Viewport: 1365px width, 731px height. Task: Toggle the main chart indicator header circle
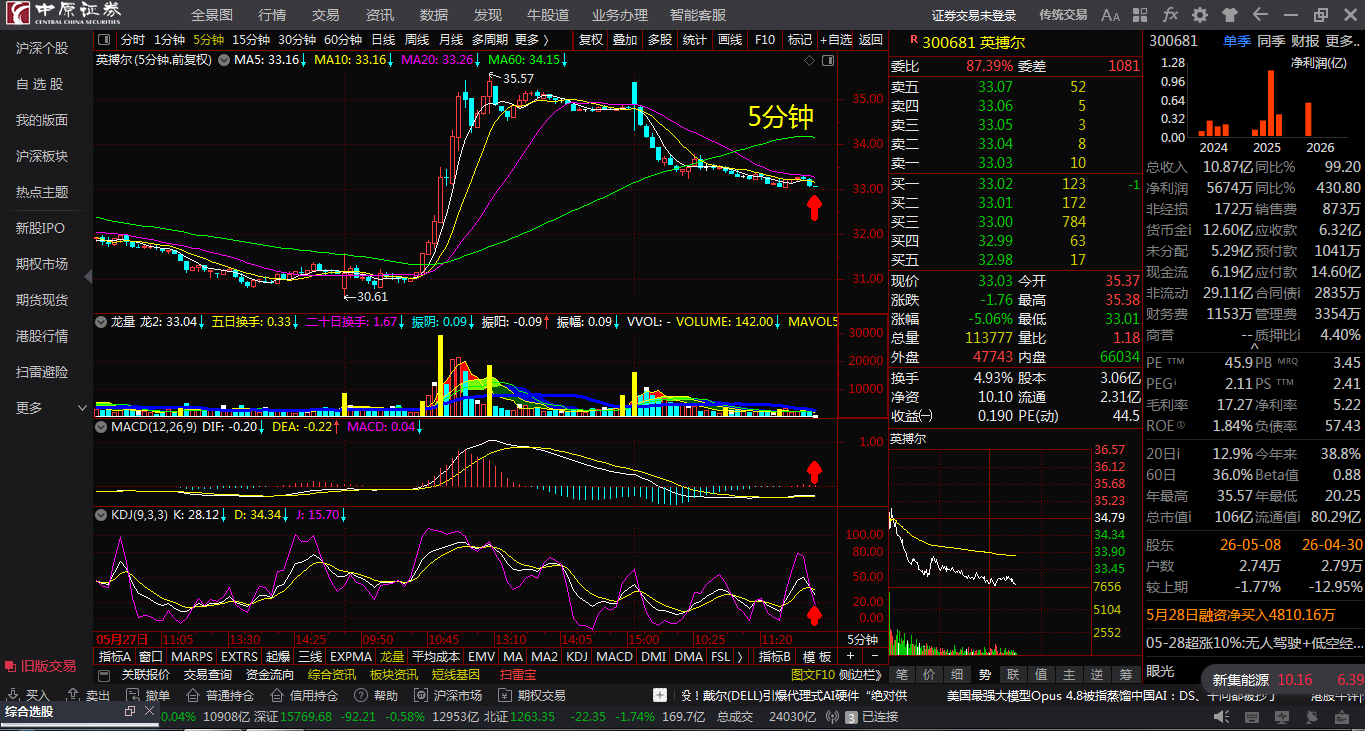(x=224, y=60)
